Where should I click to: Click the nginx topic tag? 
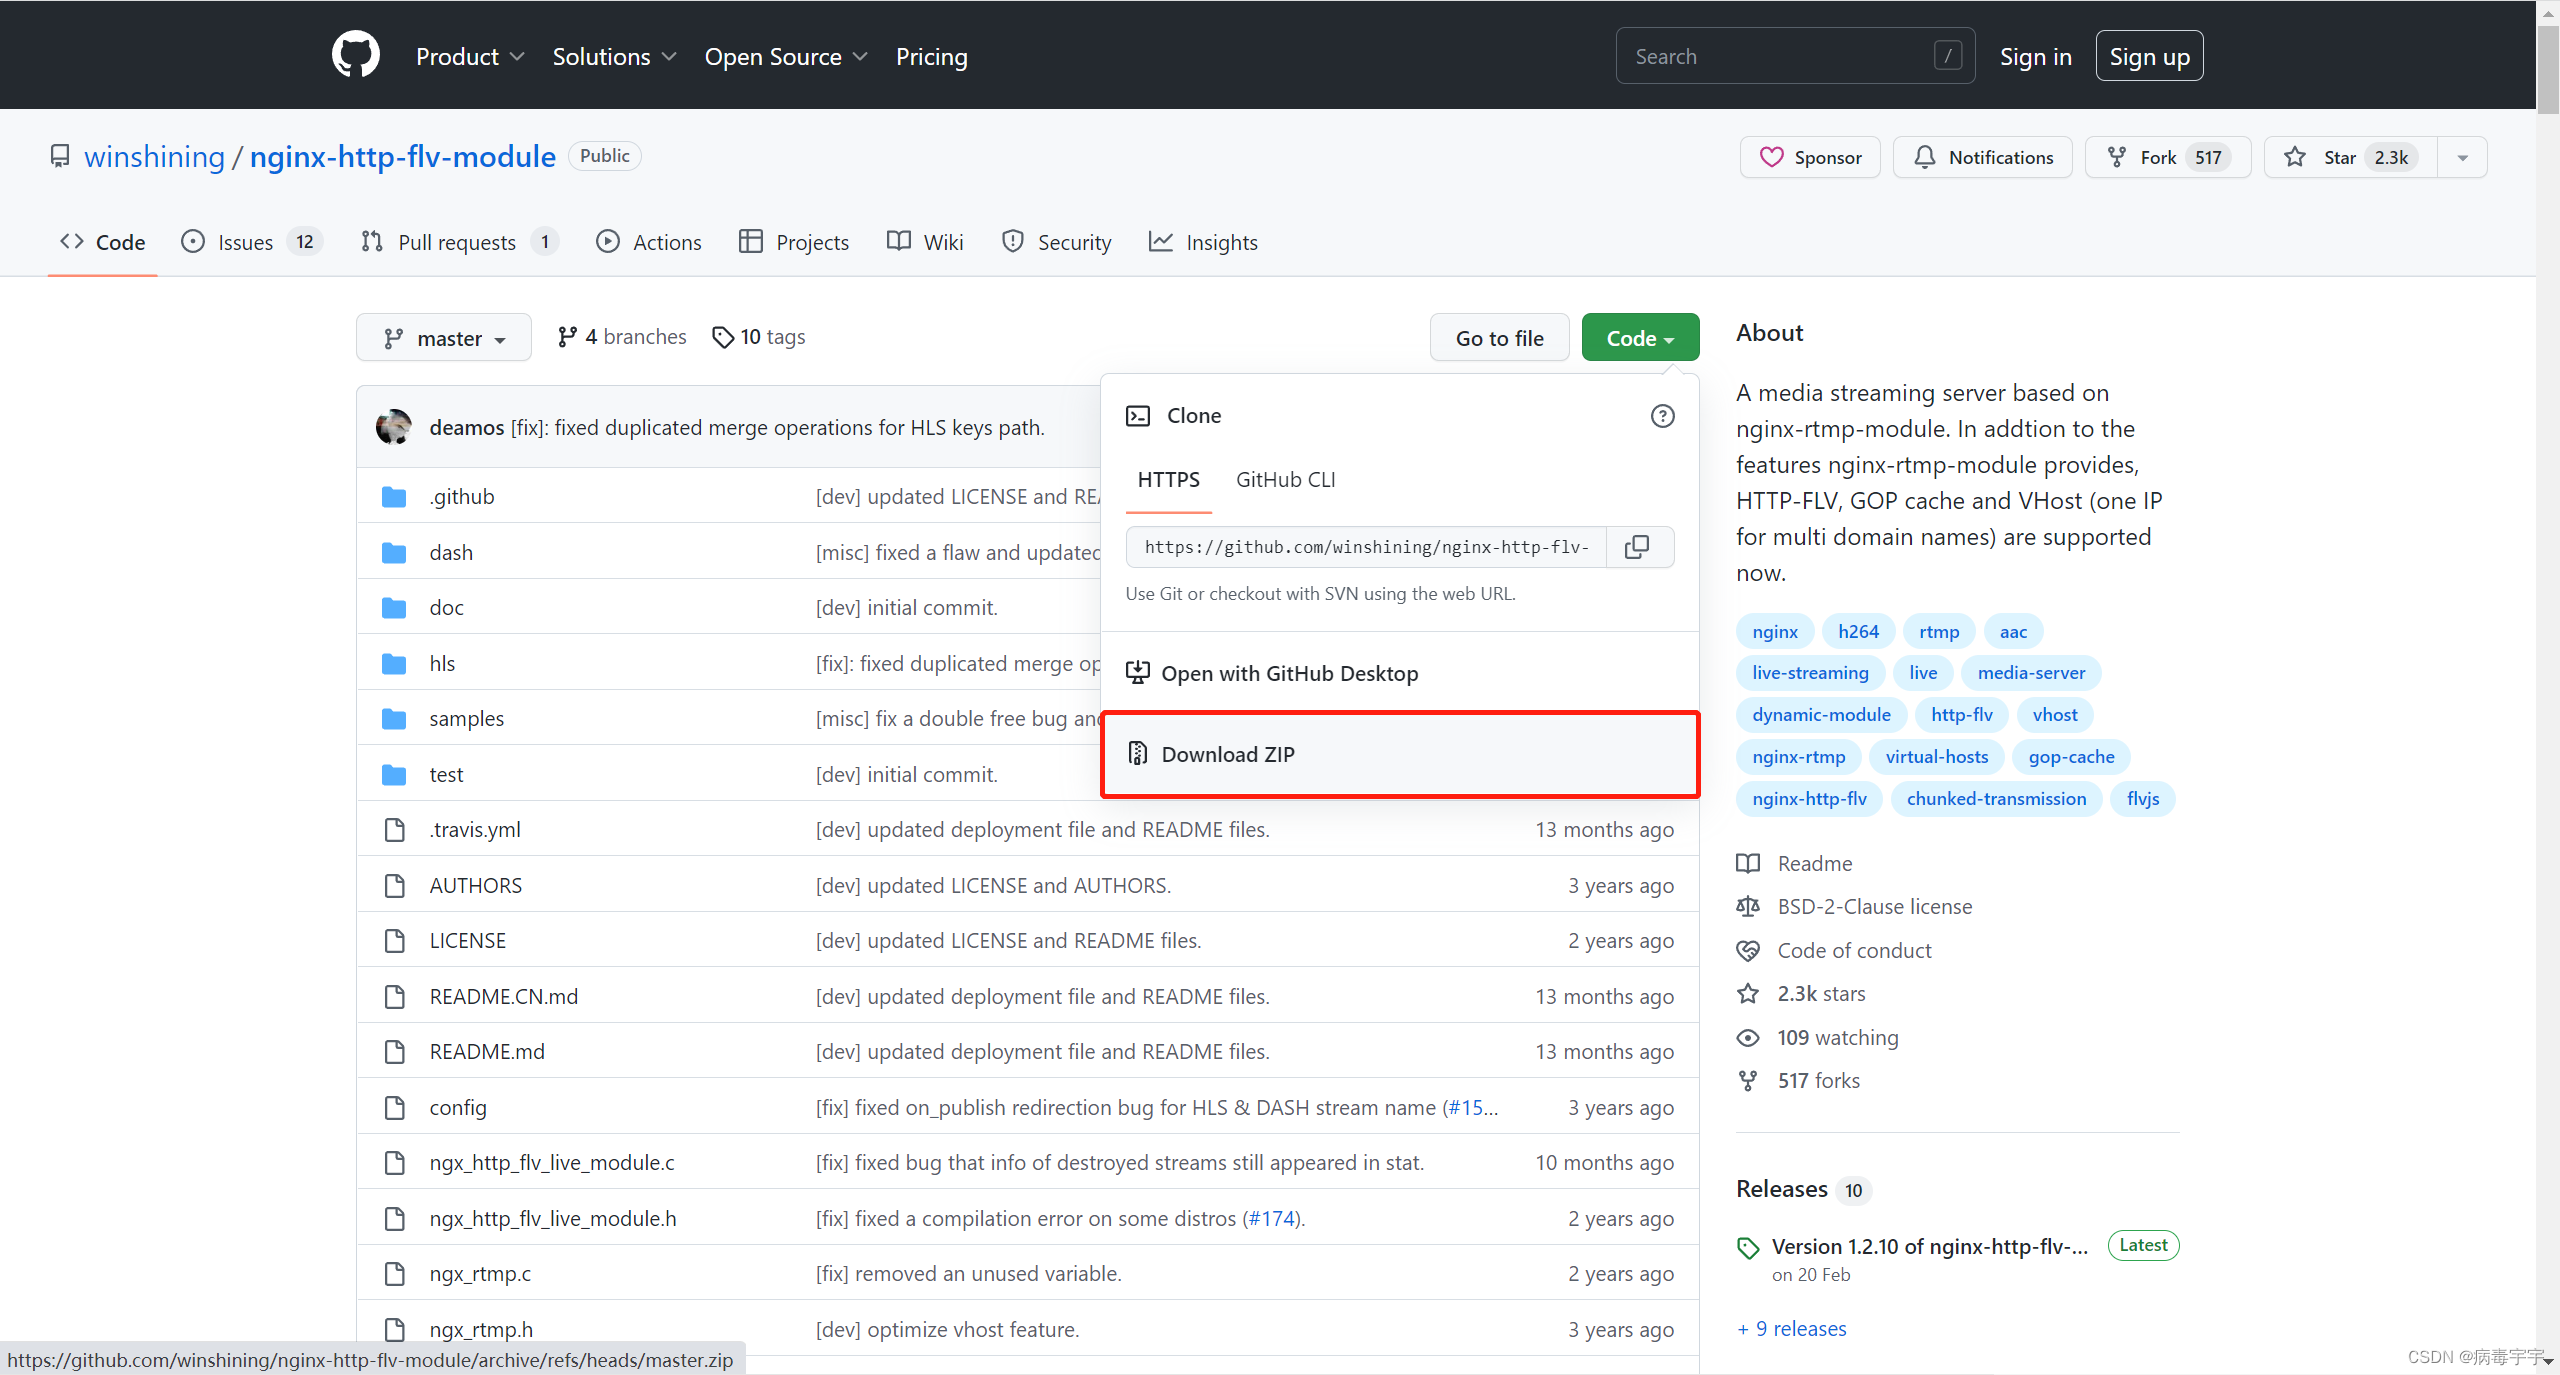1774,632
